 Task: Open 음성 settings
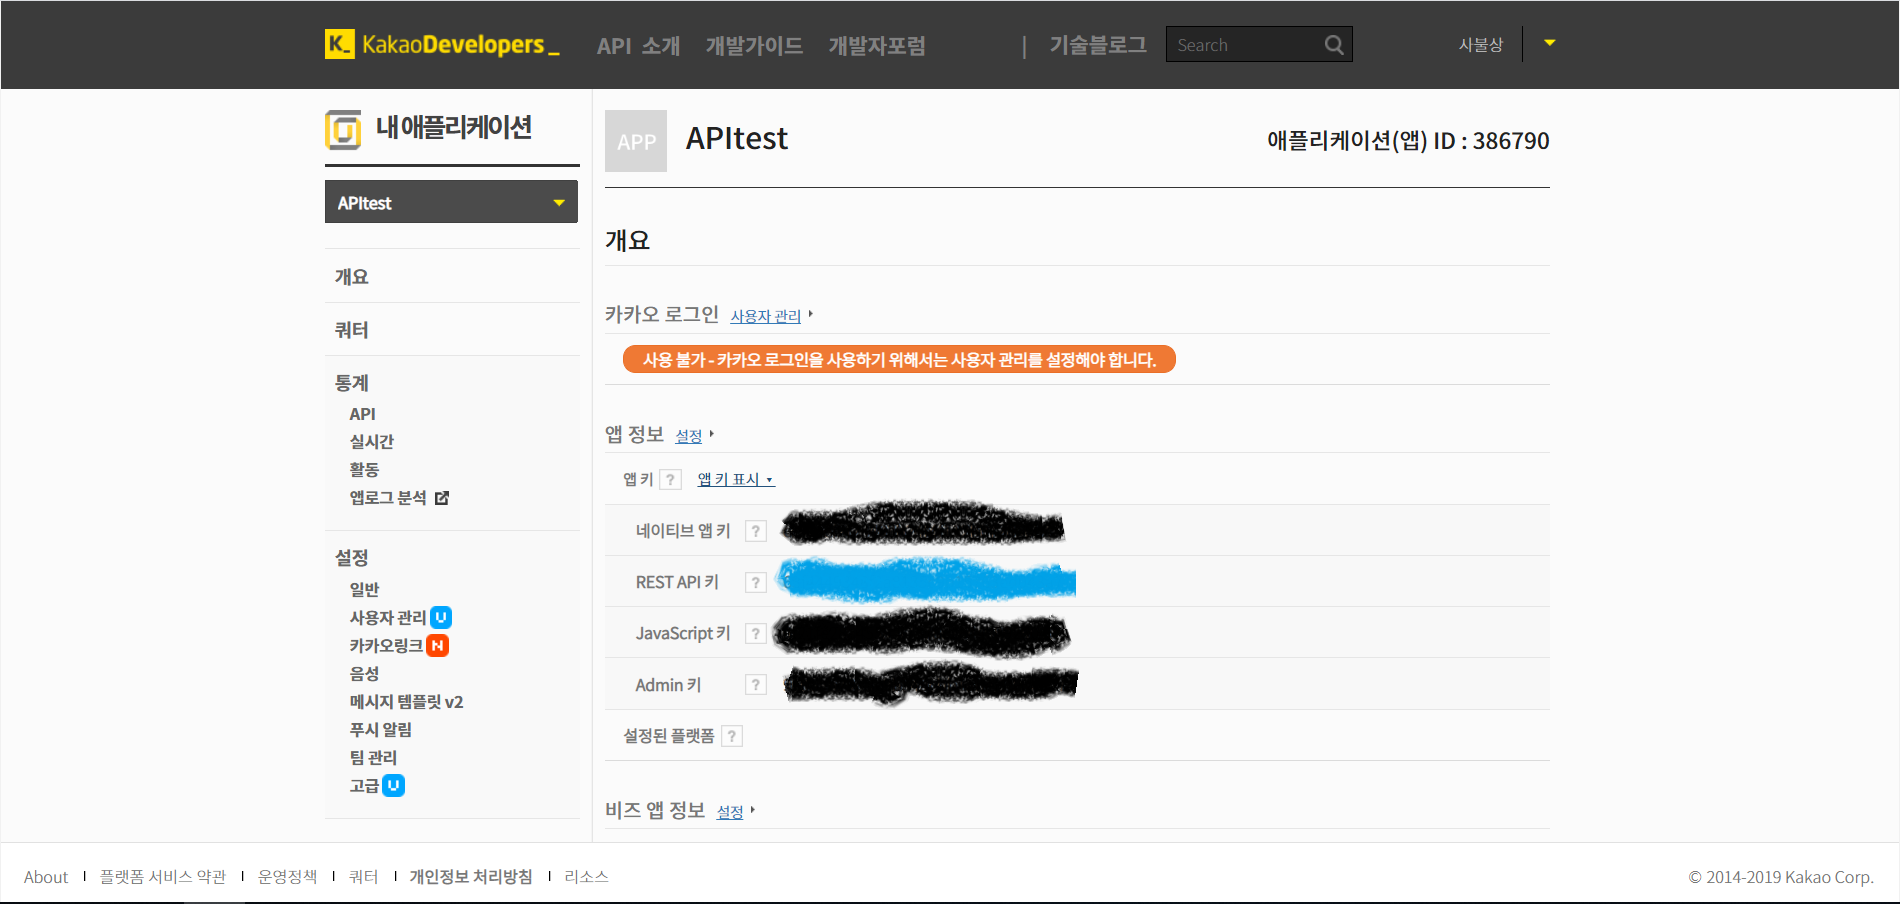click(x=364, y=674)
